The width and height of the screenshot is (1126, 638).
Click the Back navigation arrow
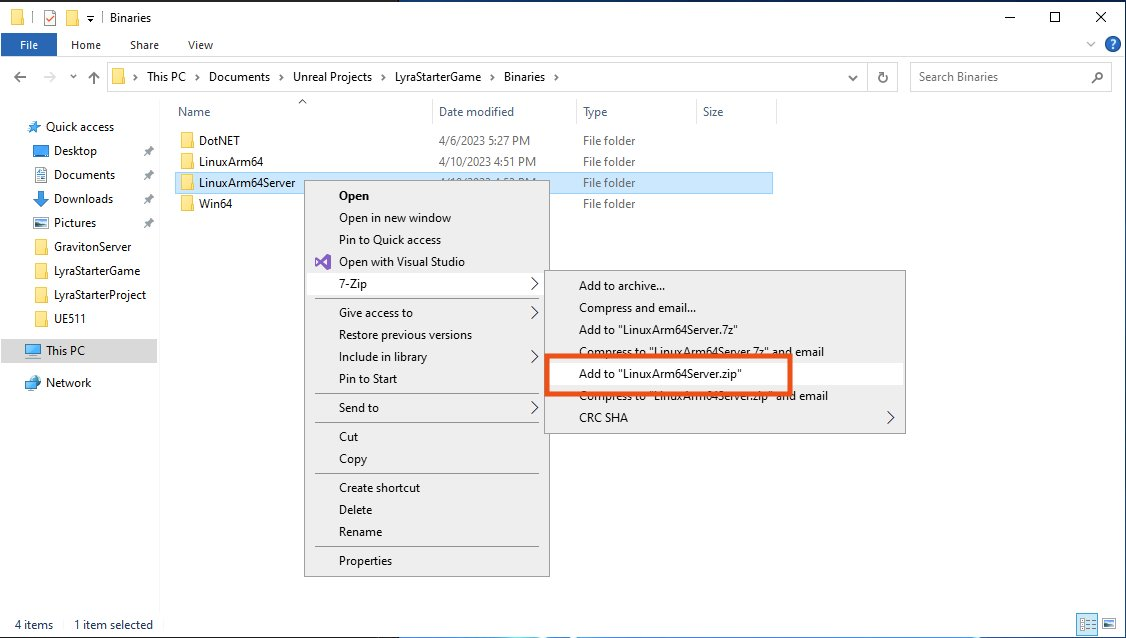[20, 77]
